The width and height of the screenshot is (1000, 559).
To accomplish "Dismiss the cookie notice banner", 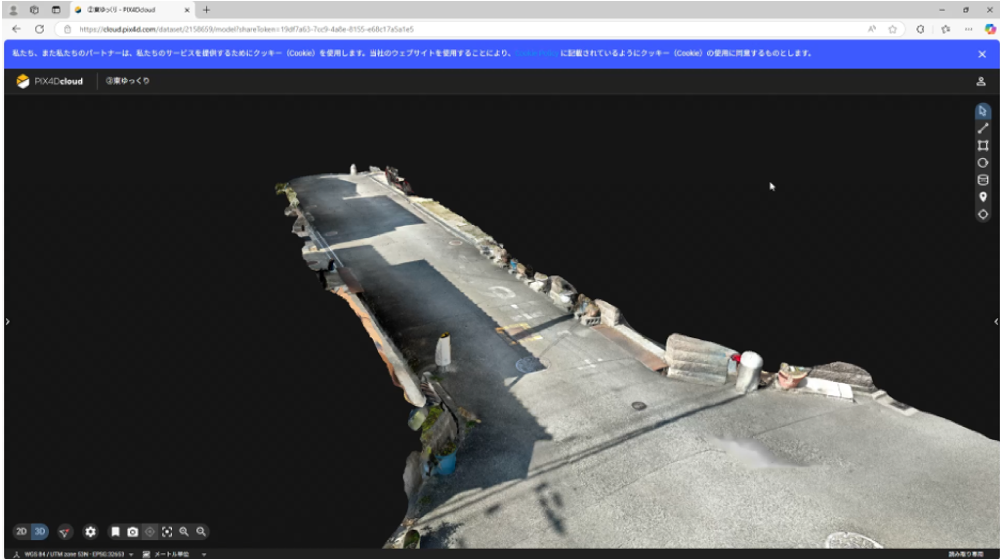I will (x=981, y=54).
